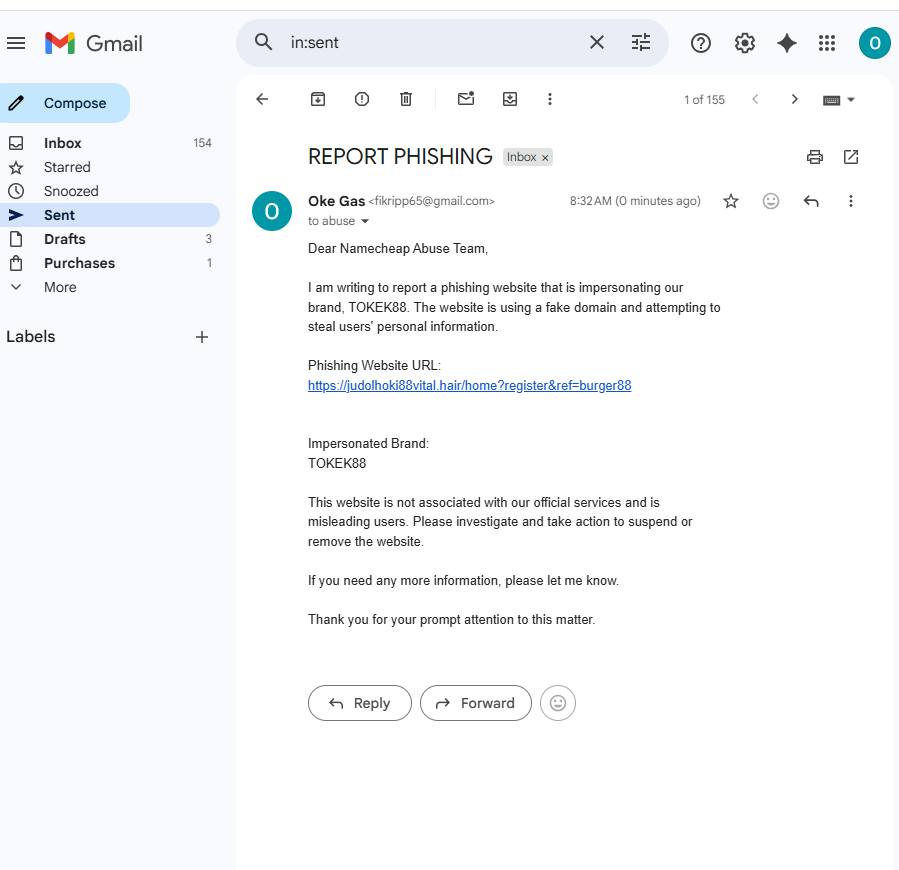Print all with the printer icon
The width and height of the screenshot is (899, 870).
815,157
